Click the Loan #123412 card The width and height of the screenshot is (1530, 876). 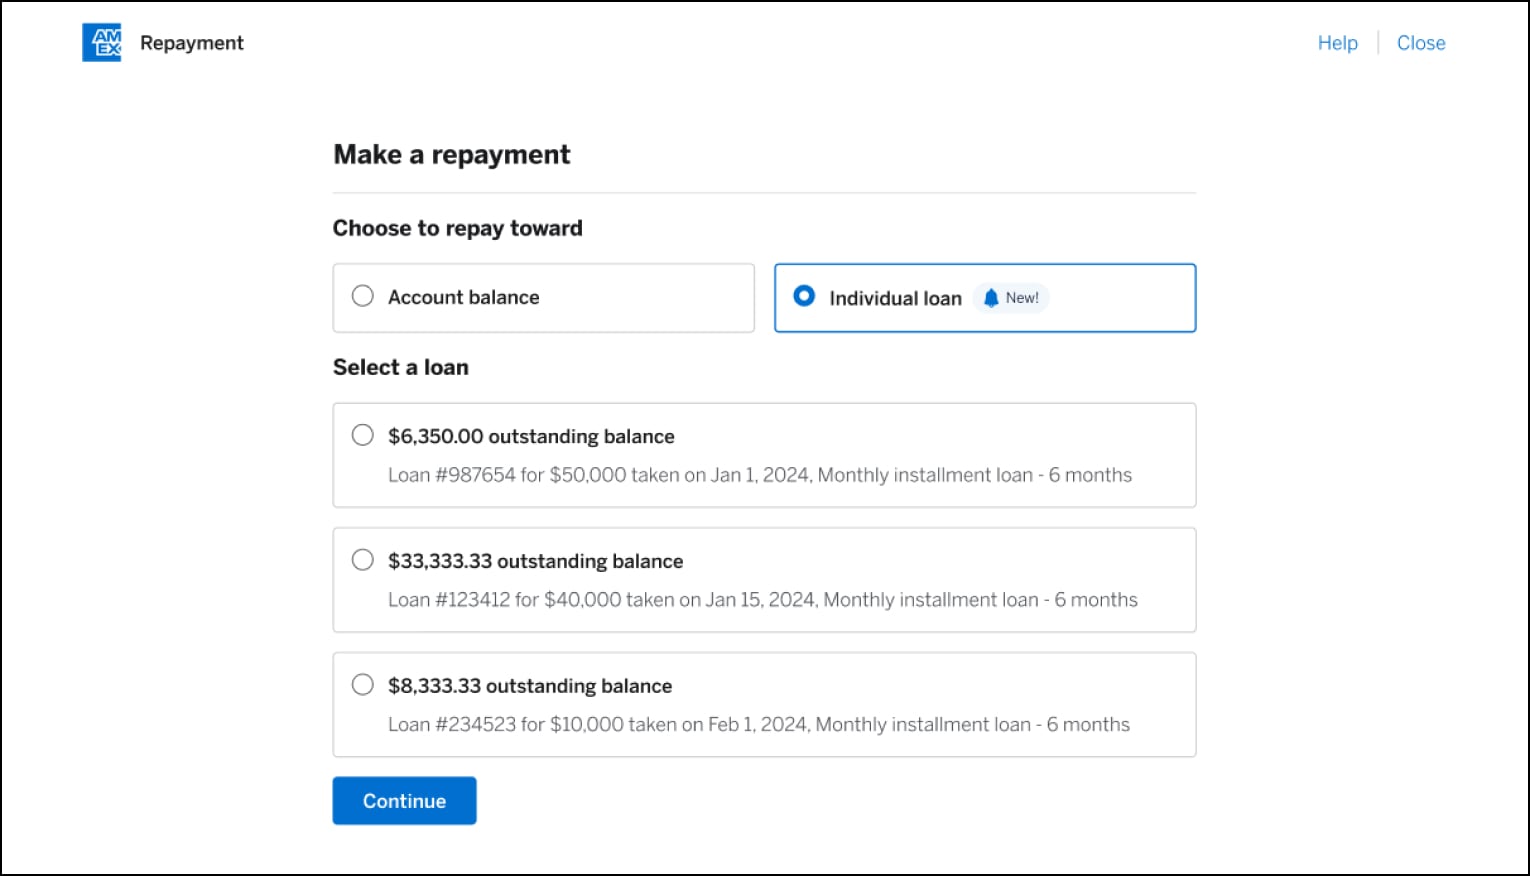[764, 580]
